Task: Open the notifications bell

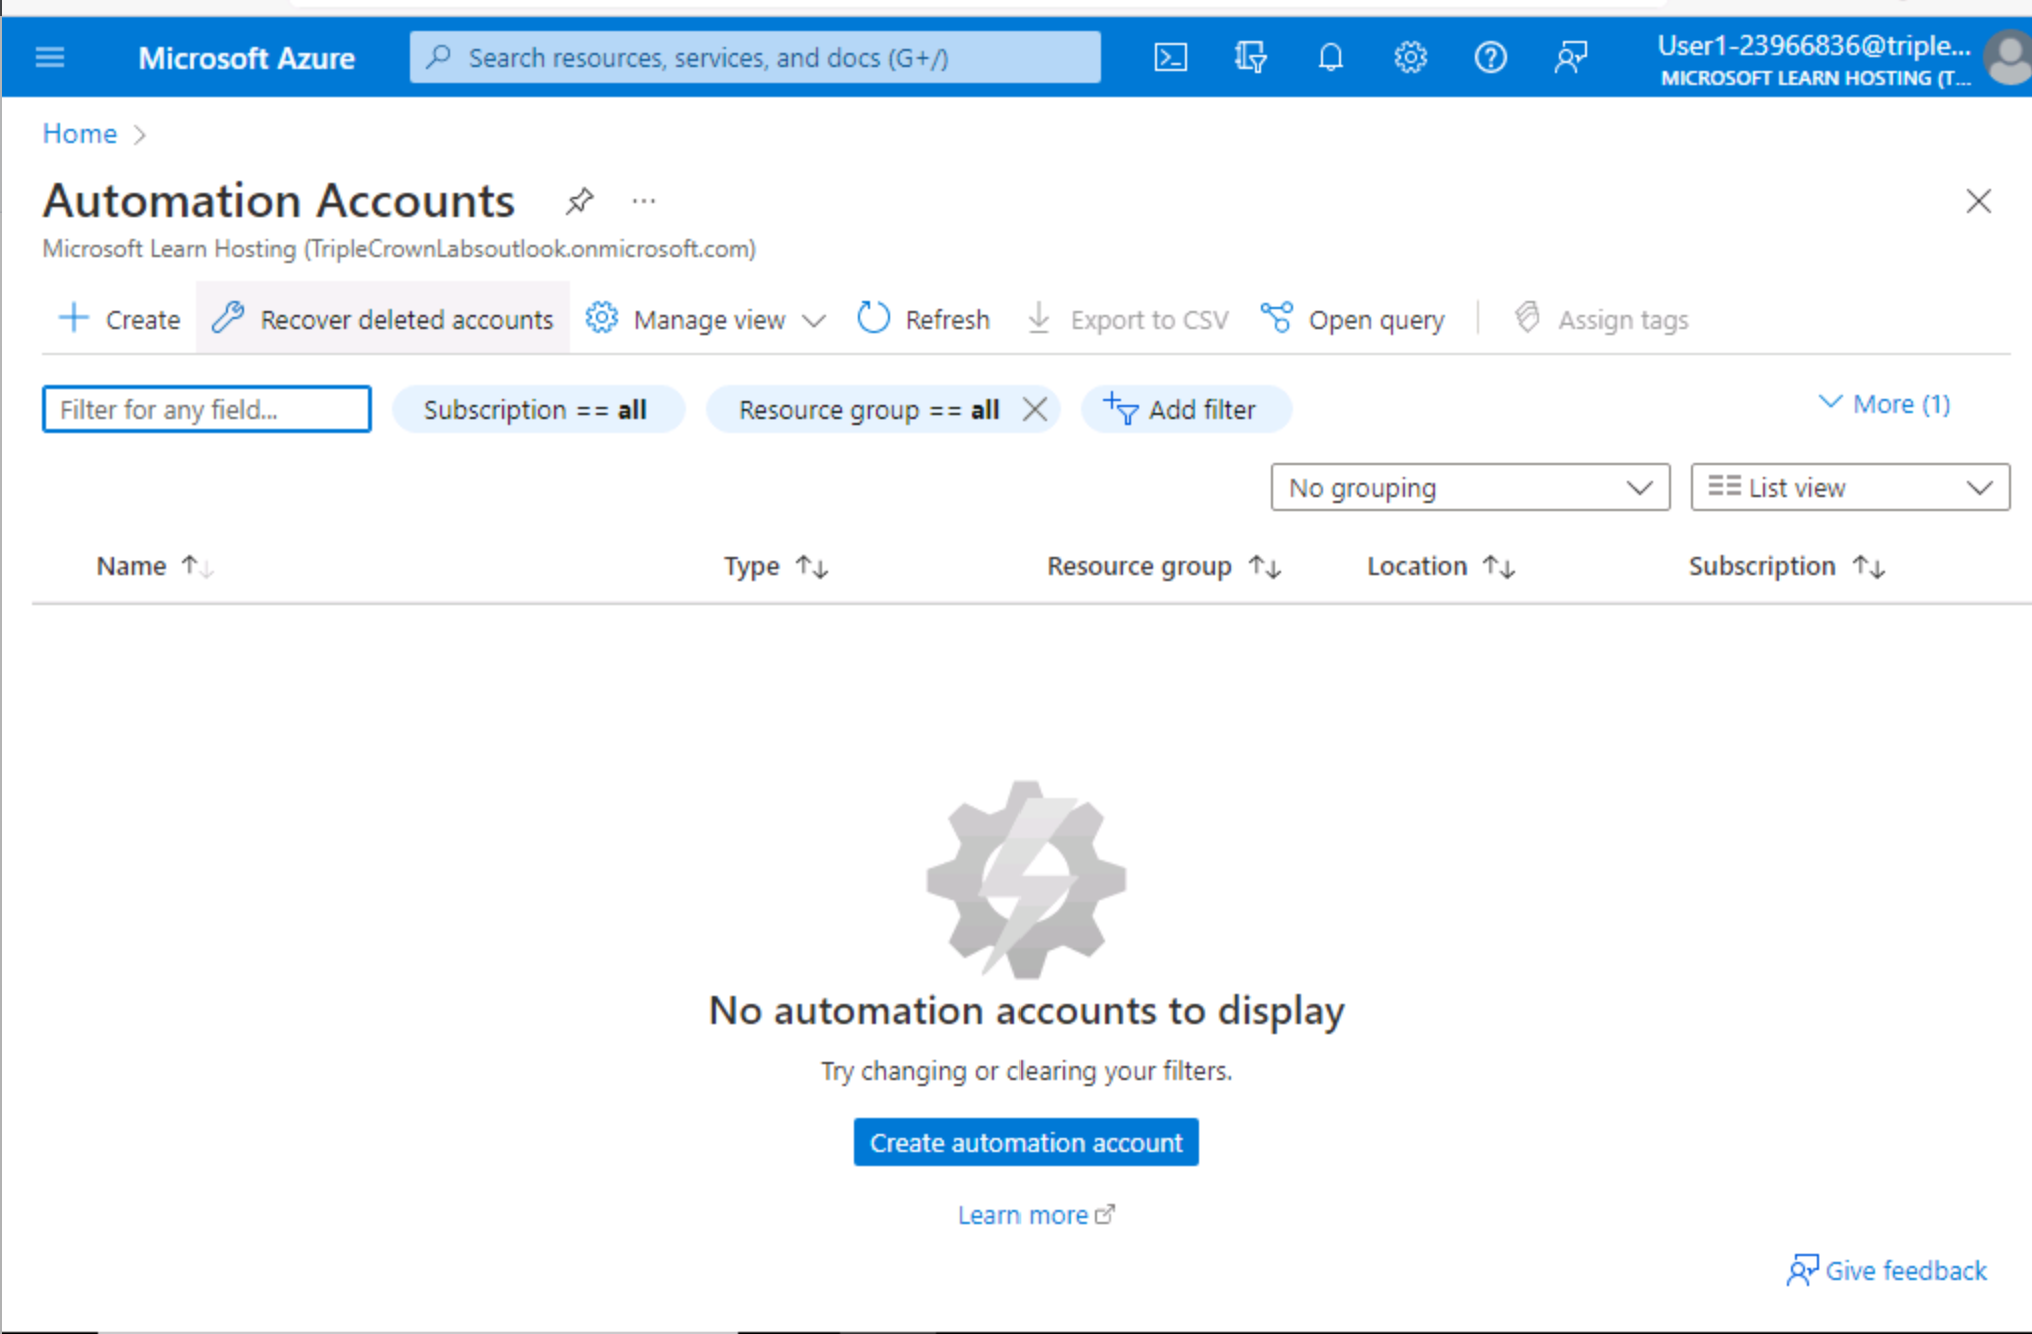Action: [x=1330, y=57]
